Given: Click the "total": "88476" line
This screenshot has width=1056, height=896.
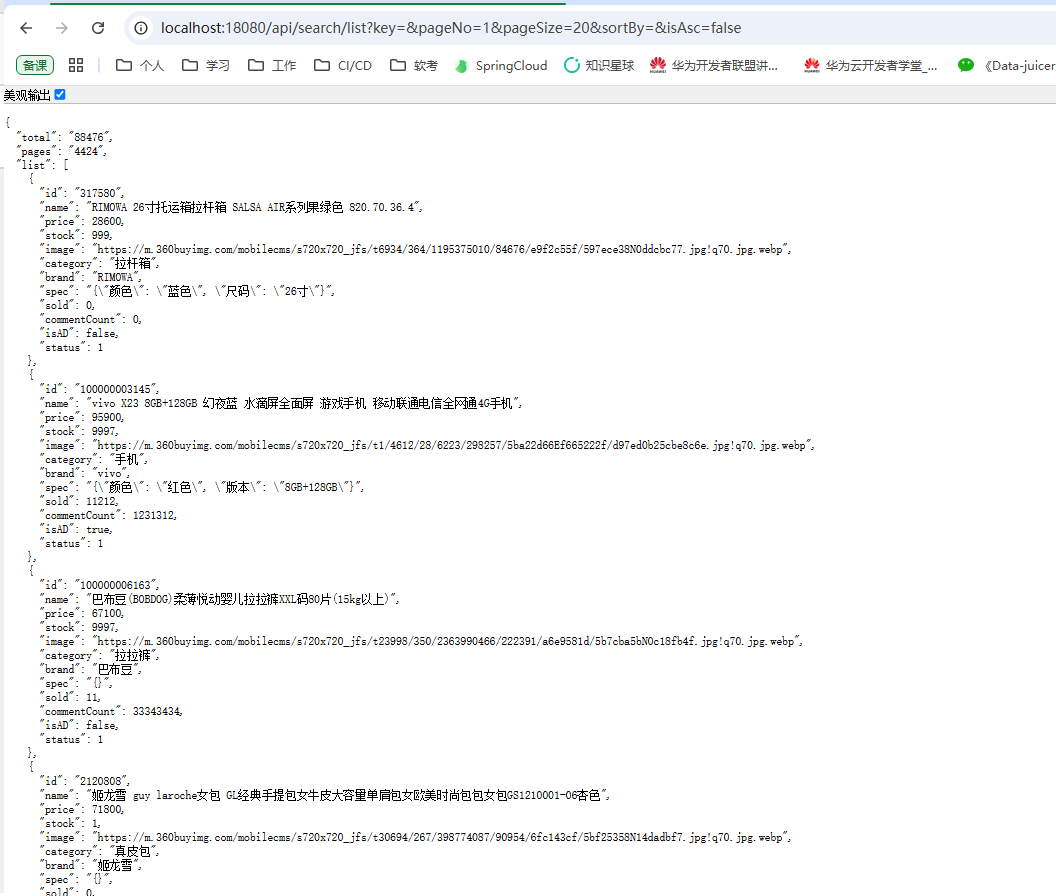Looking at the screenshot, I should point(64,137).
